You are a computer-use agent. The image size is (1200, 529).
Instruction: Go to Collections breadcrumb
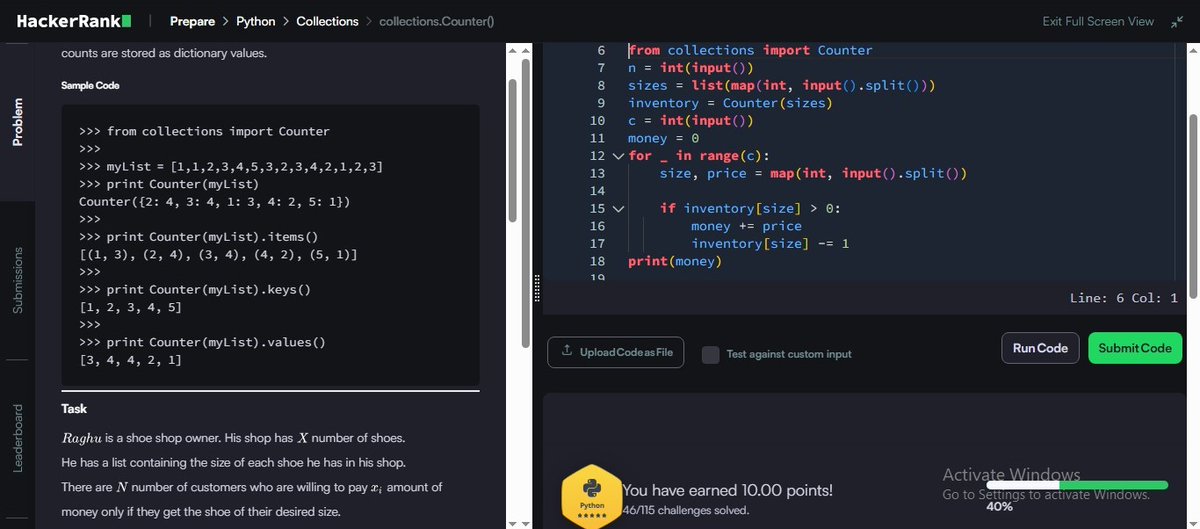pos(328,21)
